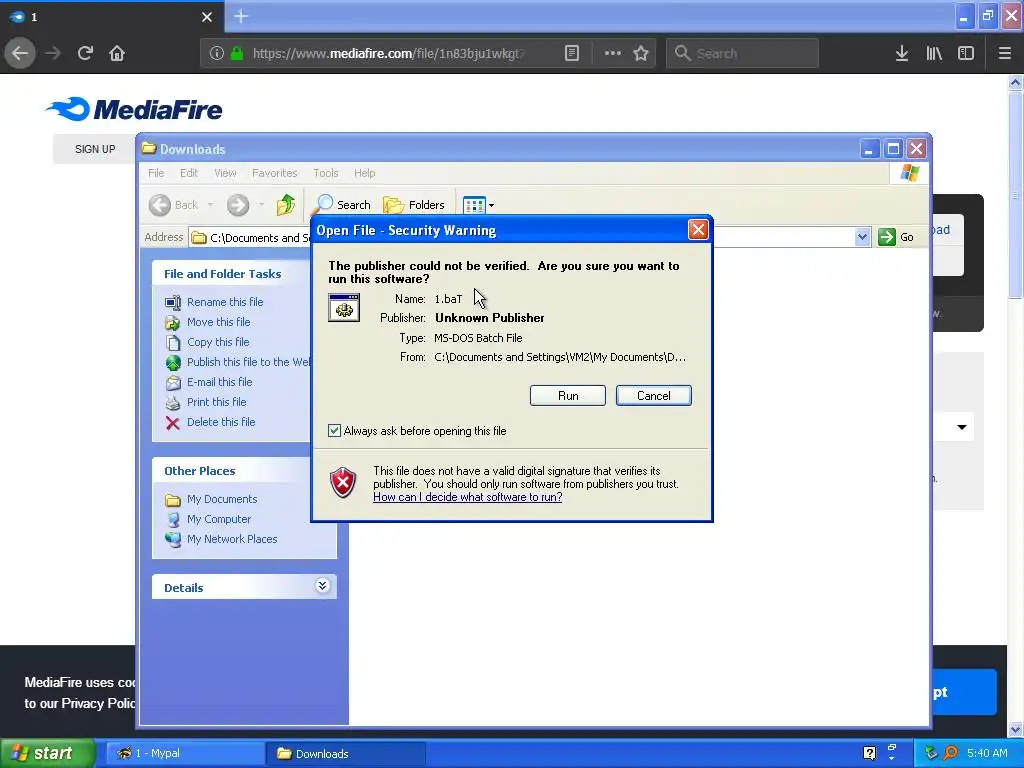Open the browser downloads panel
This screenshot has width=1024, height=768.
tap(902, 53)
